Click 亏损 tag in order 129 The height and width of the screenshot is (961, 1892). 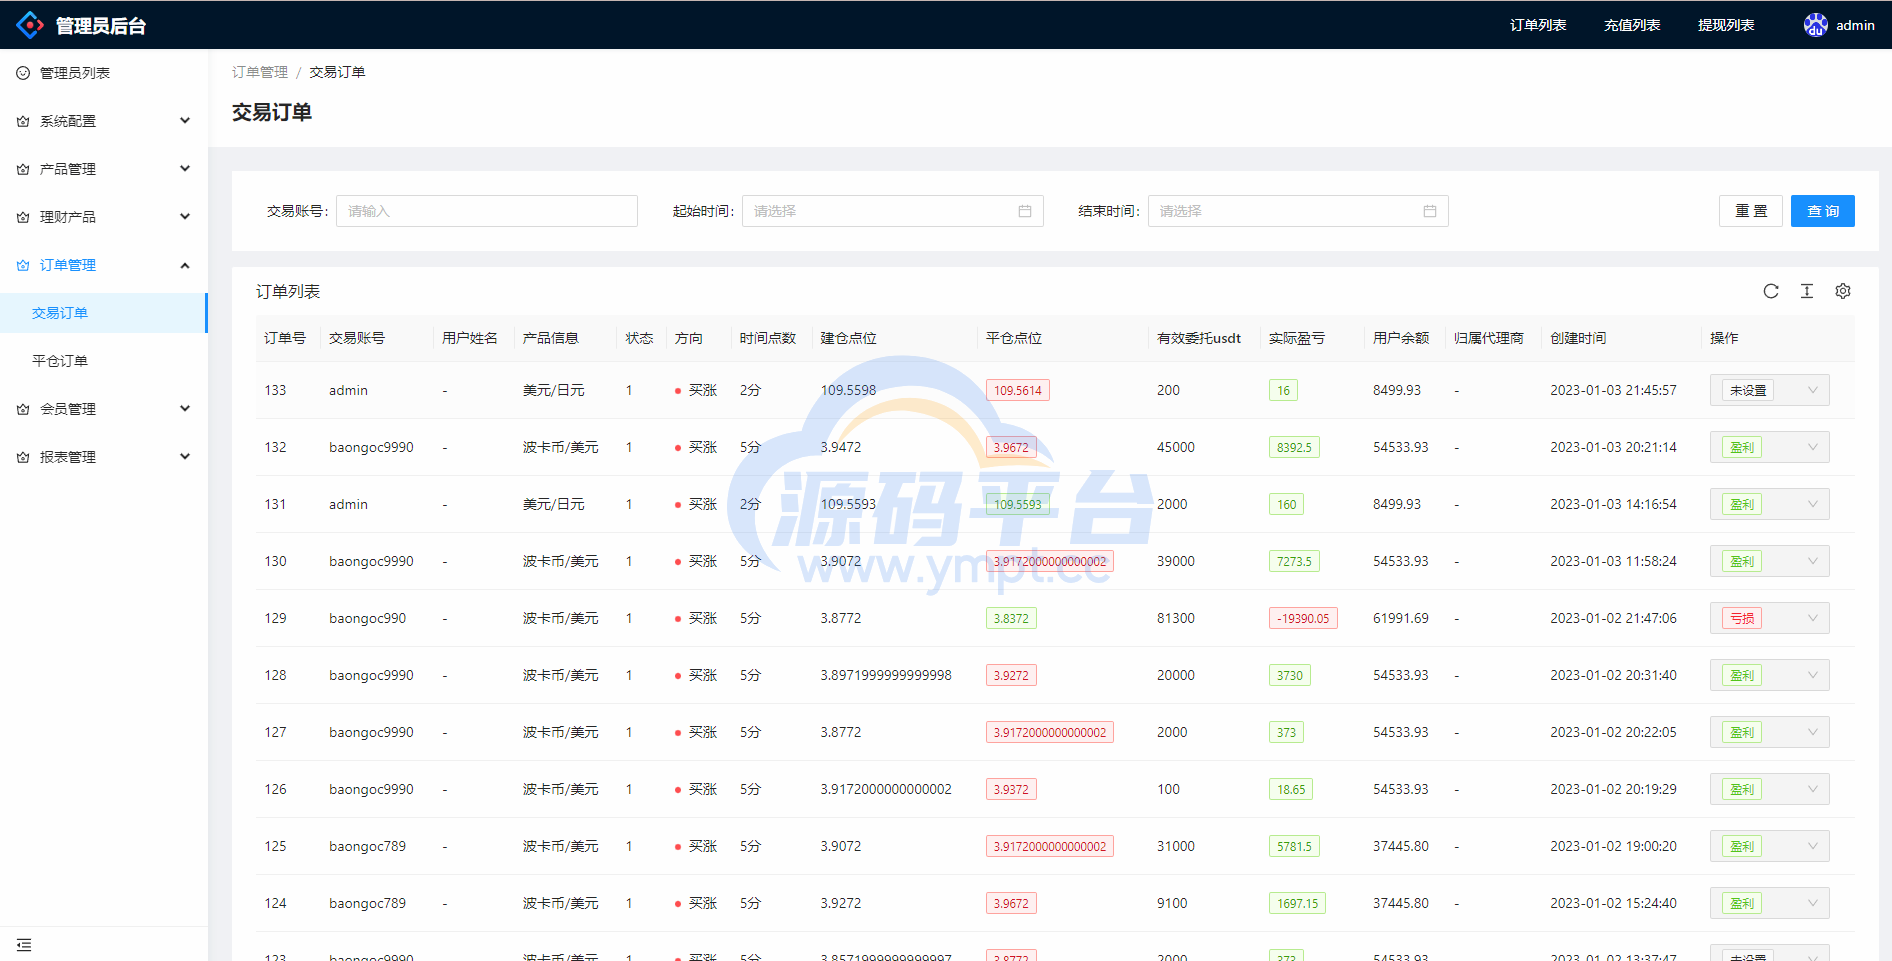pos(1742,619)
